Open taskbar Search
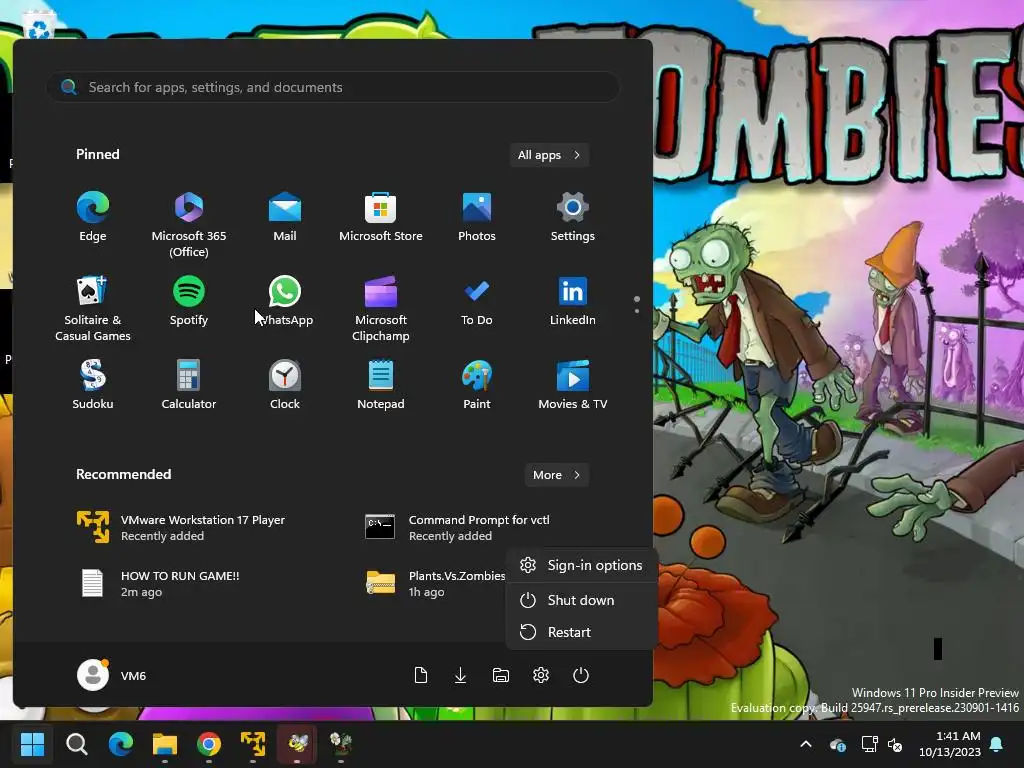 point(76,744)
